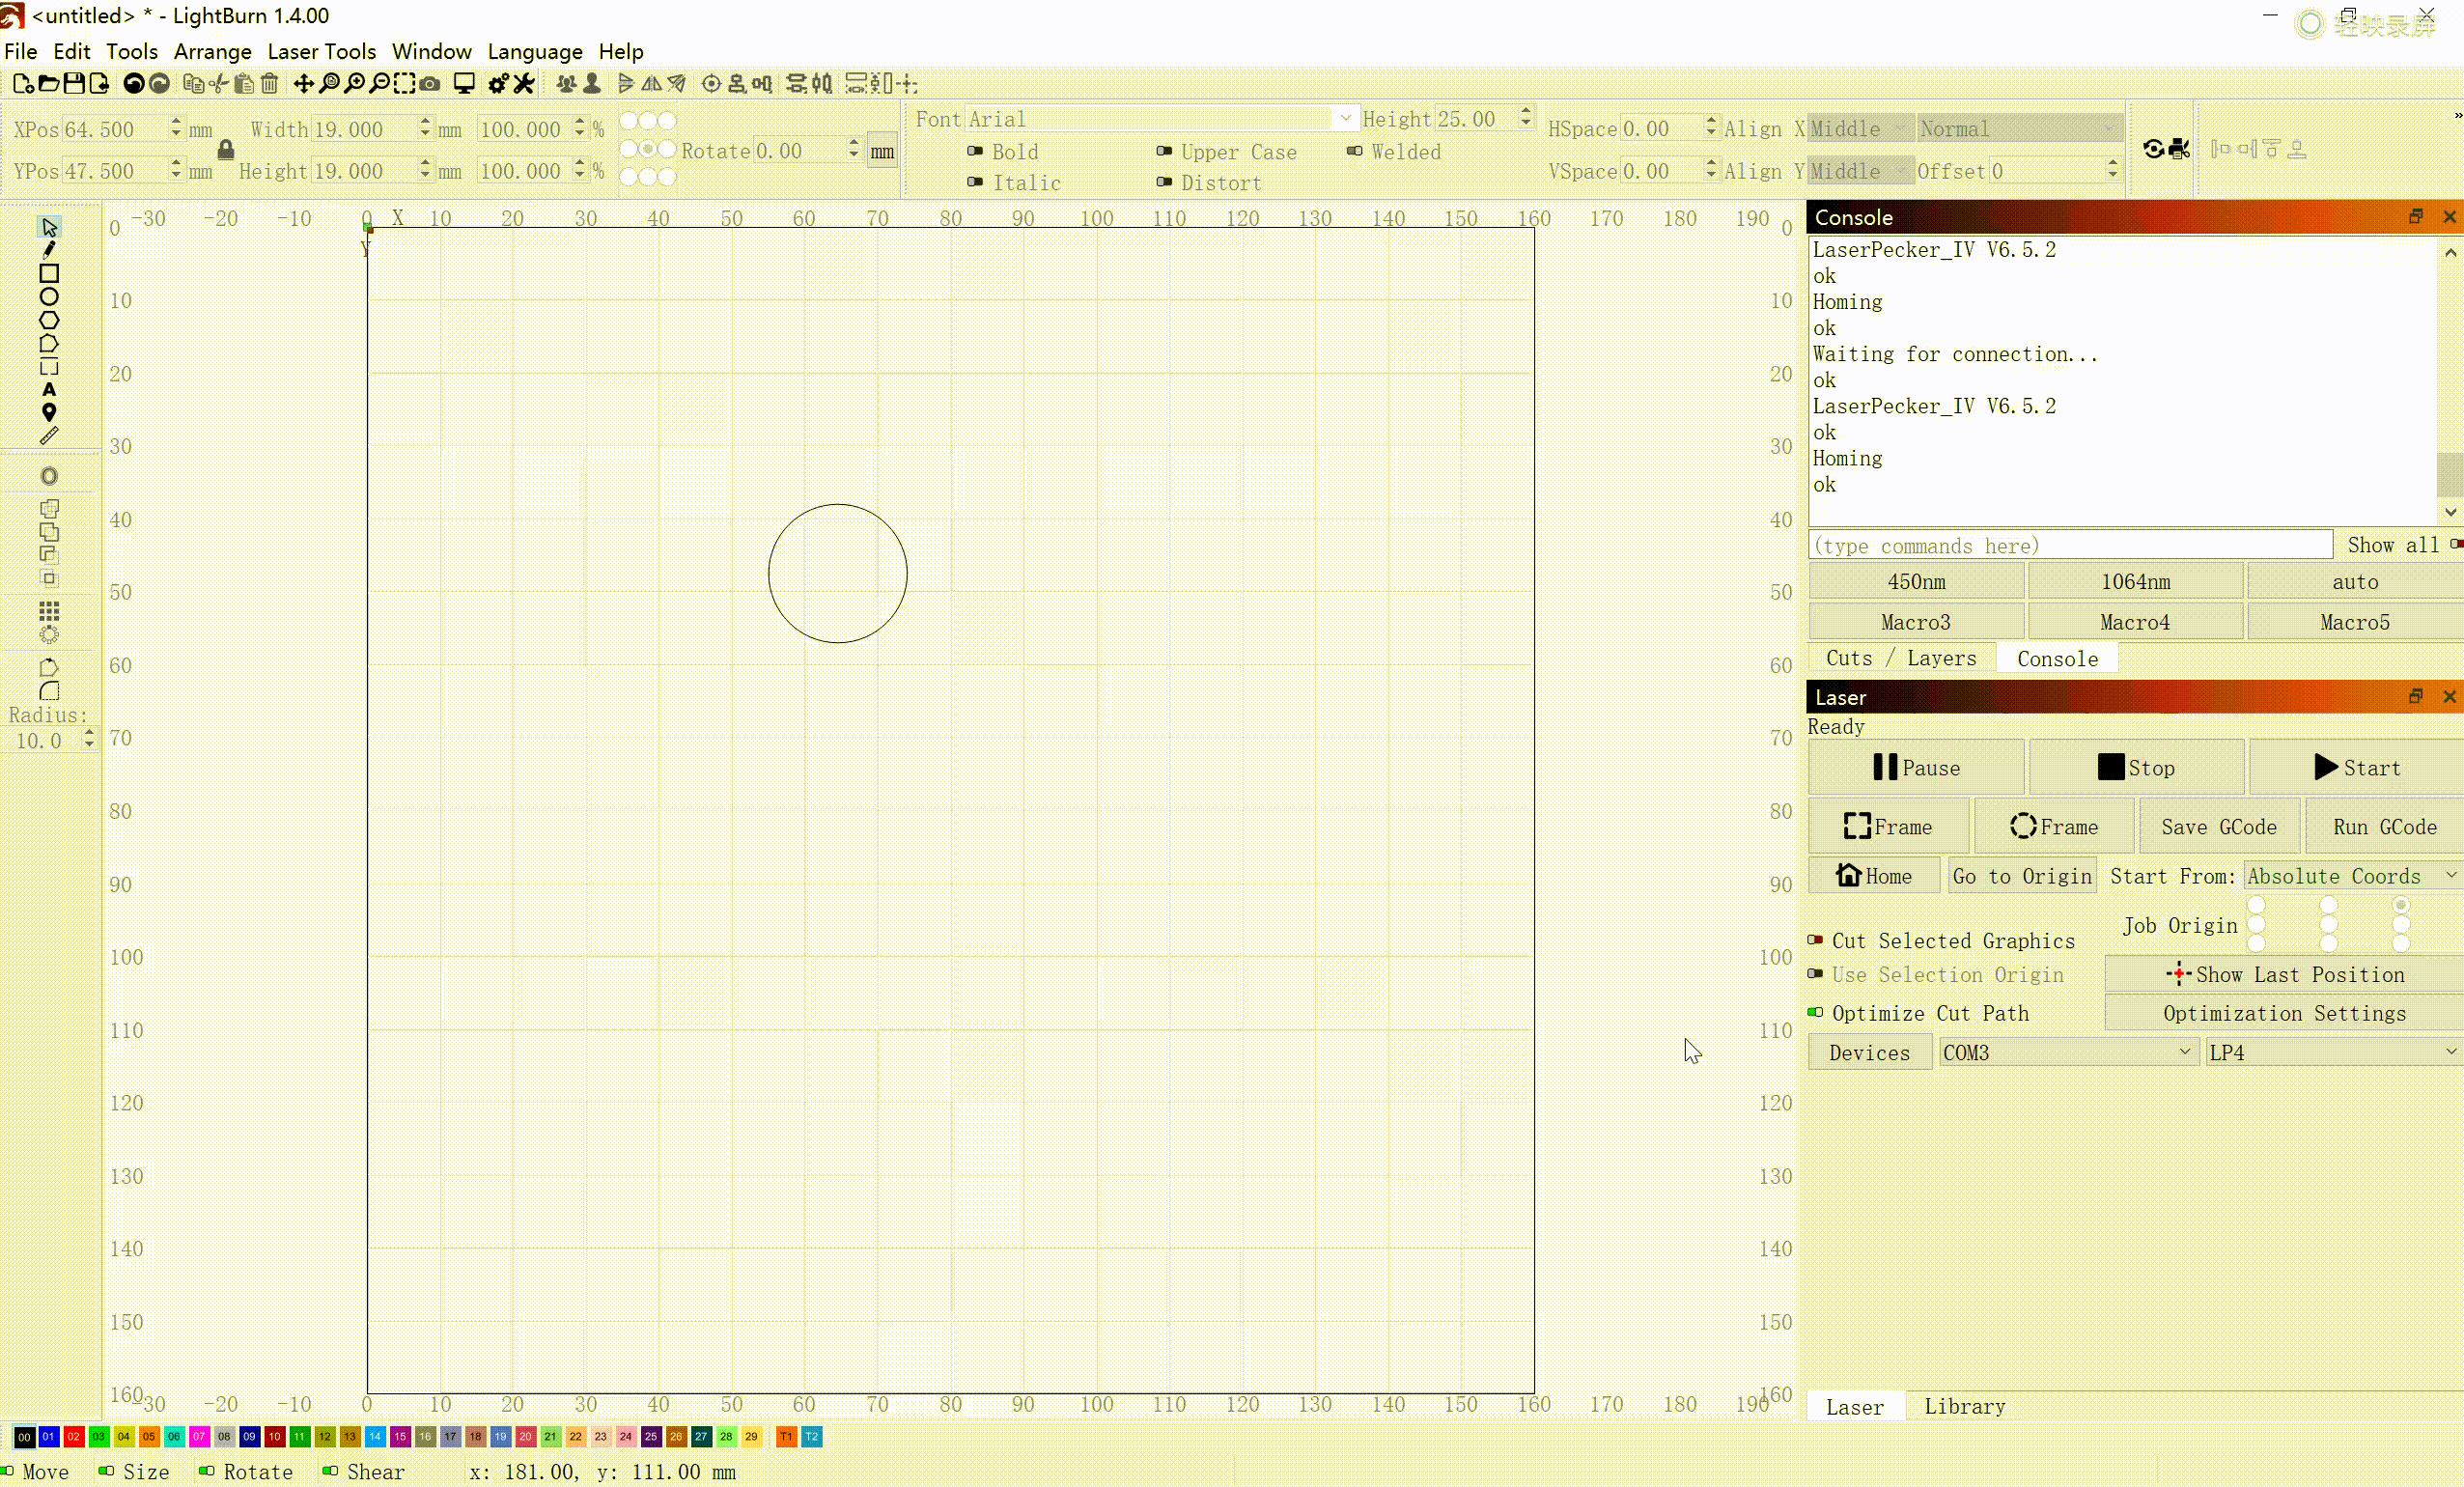Switch to Cuts / Layers tab
The width and height of the screenshot is (2464, 1487).
[x=1900, y=658]
